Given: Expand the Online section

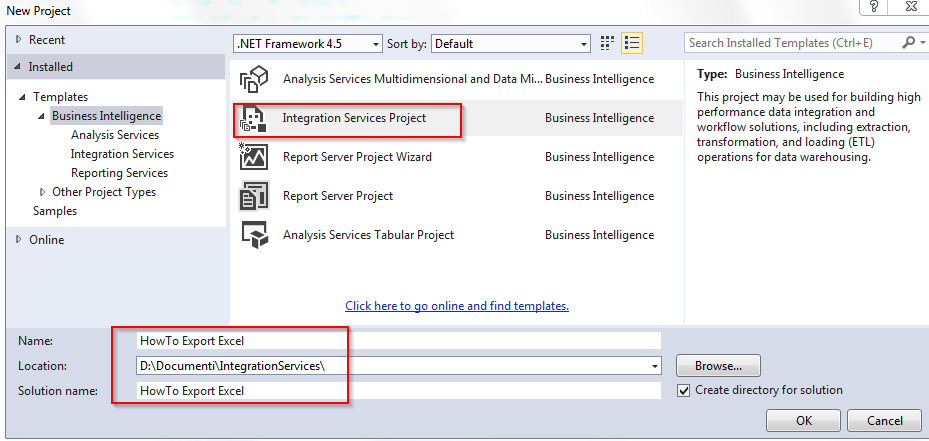Looking at the screenshot, I should [x=18, y=240].
